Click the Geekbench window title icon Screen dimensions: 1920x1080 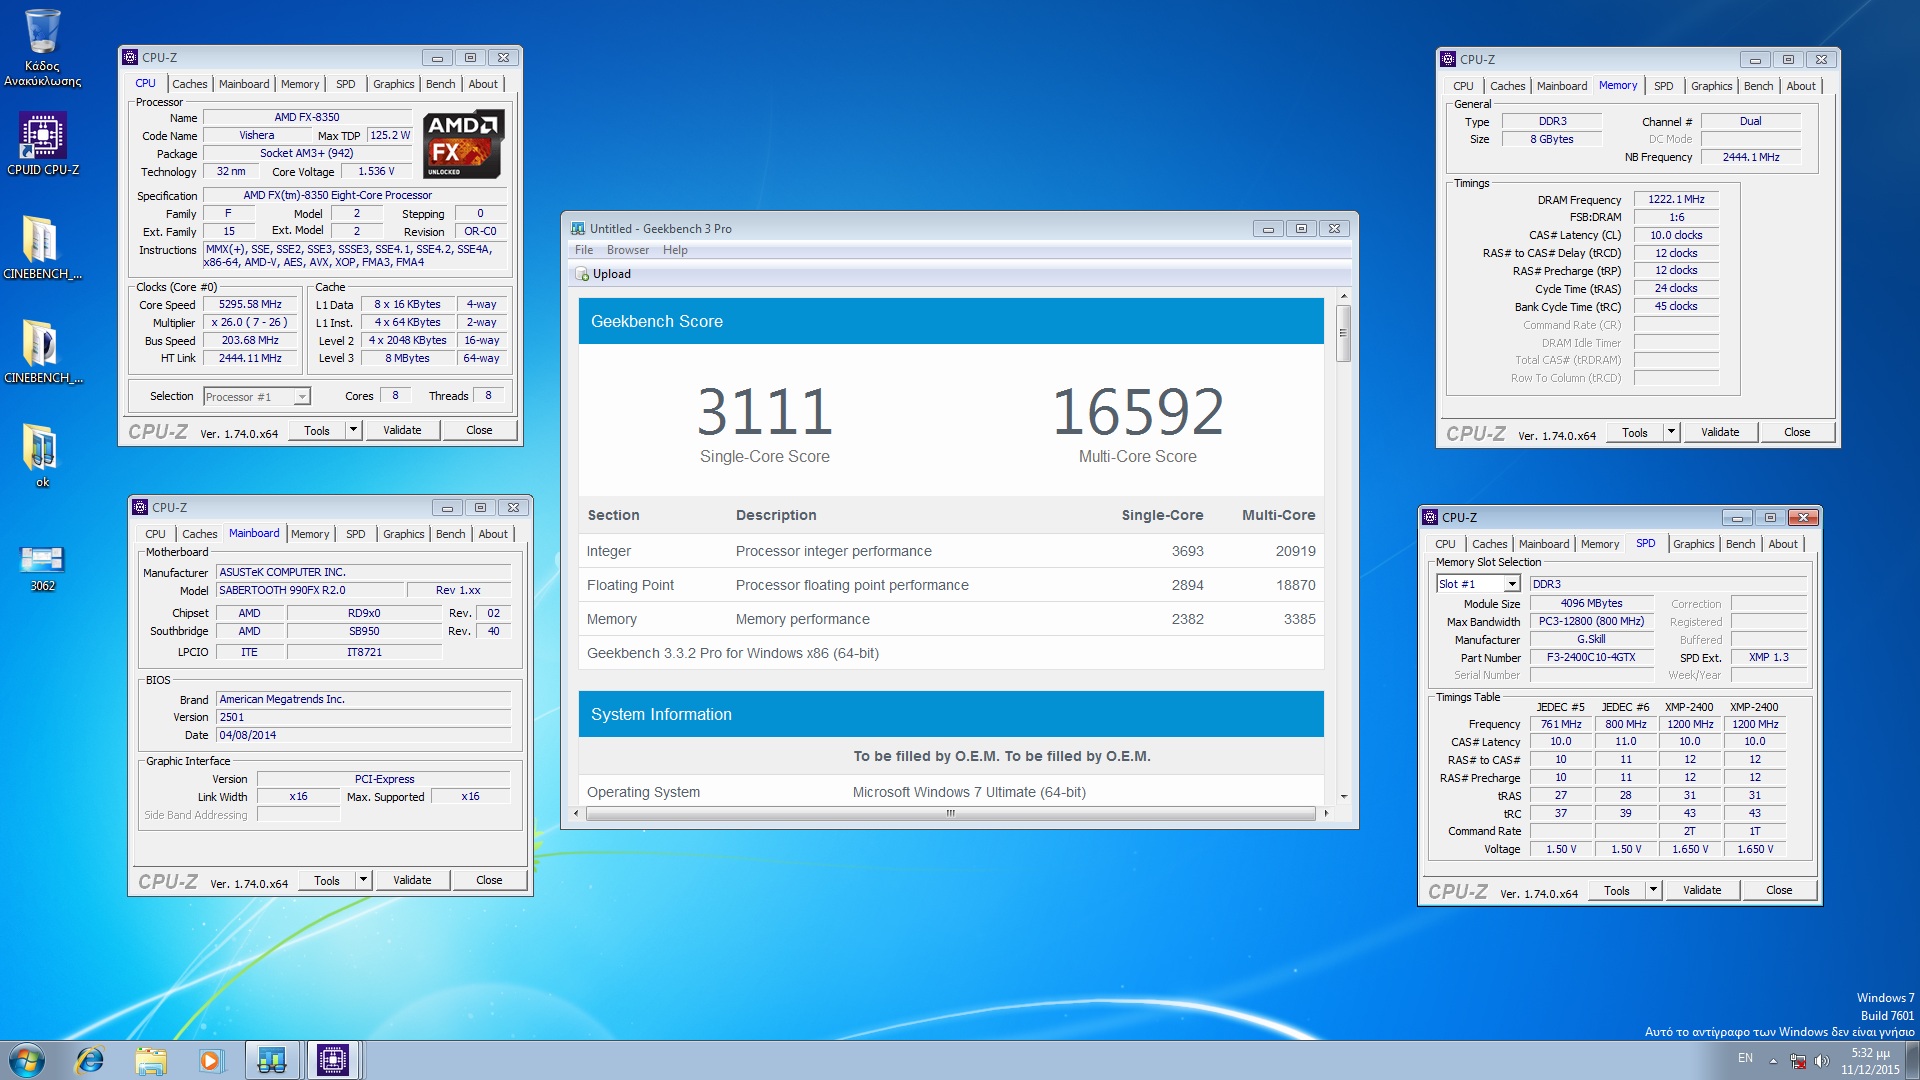(577, 229)
